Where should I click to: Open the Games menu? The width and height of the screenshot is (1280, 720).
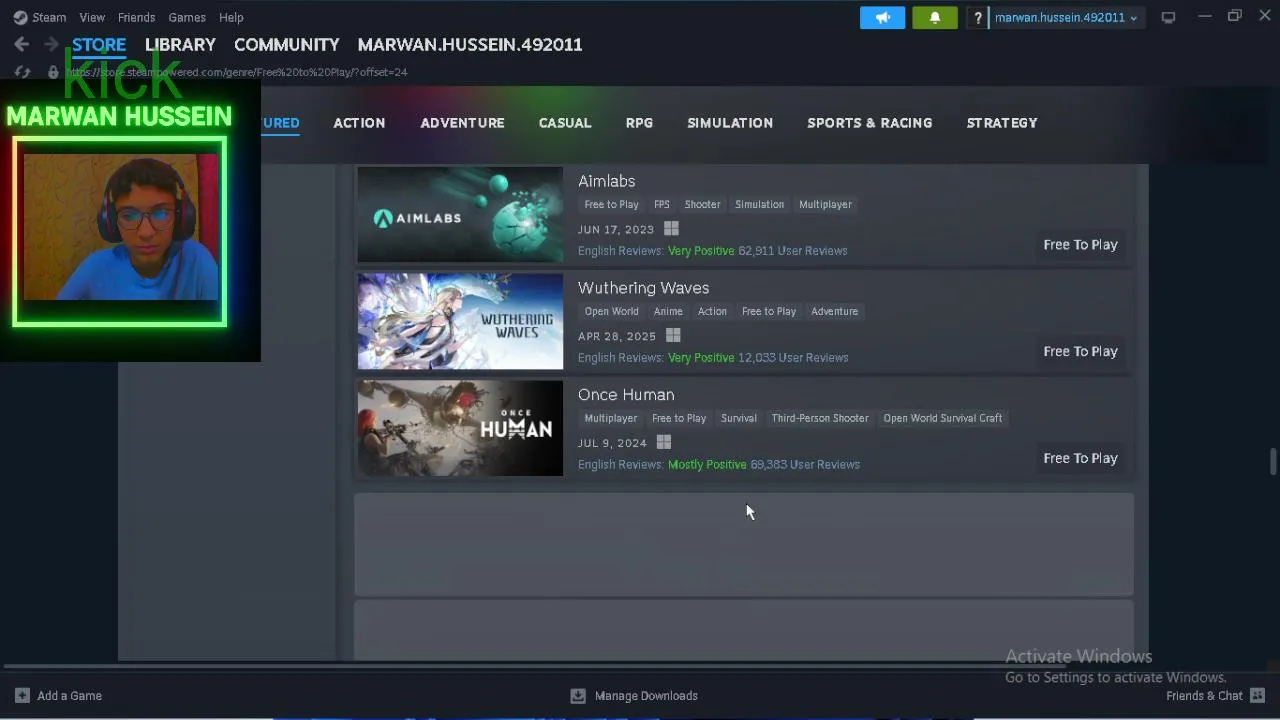click(x=187, y=17)
